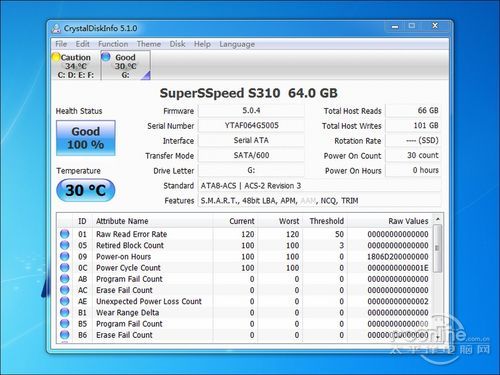Image resolution: width=500 pixels, height=375 pixels.
Task: Open the Edit menu
Action: pos(82,44)
